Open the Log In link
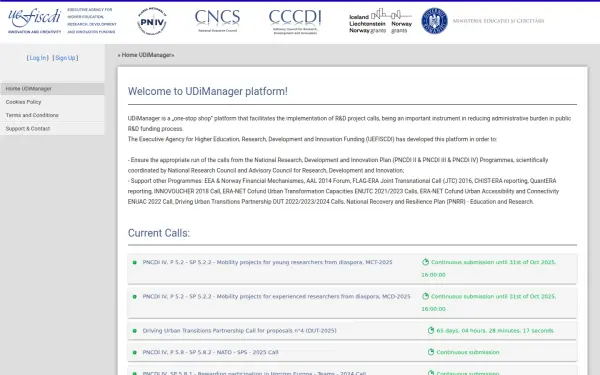Screen dimensions: 600x375 tap(38, 58)
